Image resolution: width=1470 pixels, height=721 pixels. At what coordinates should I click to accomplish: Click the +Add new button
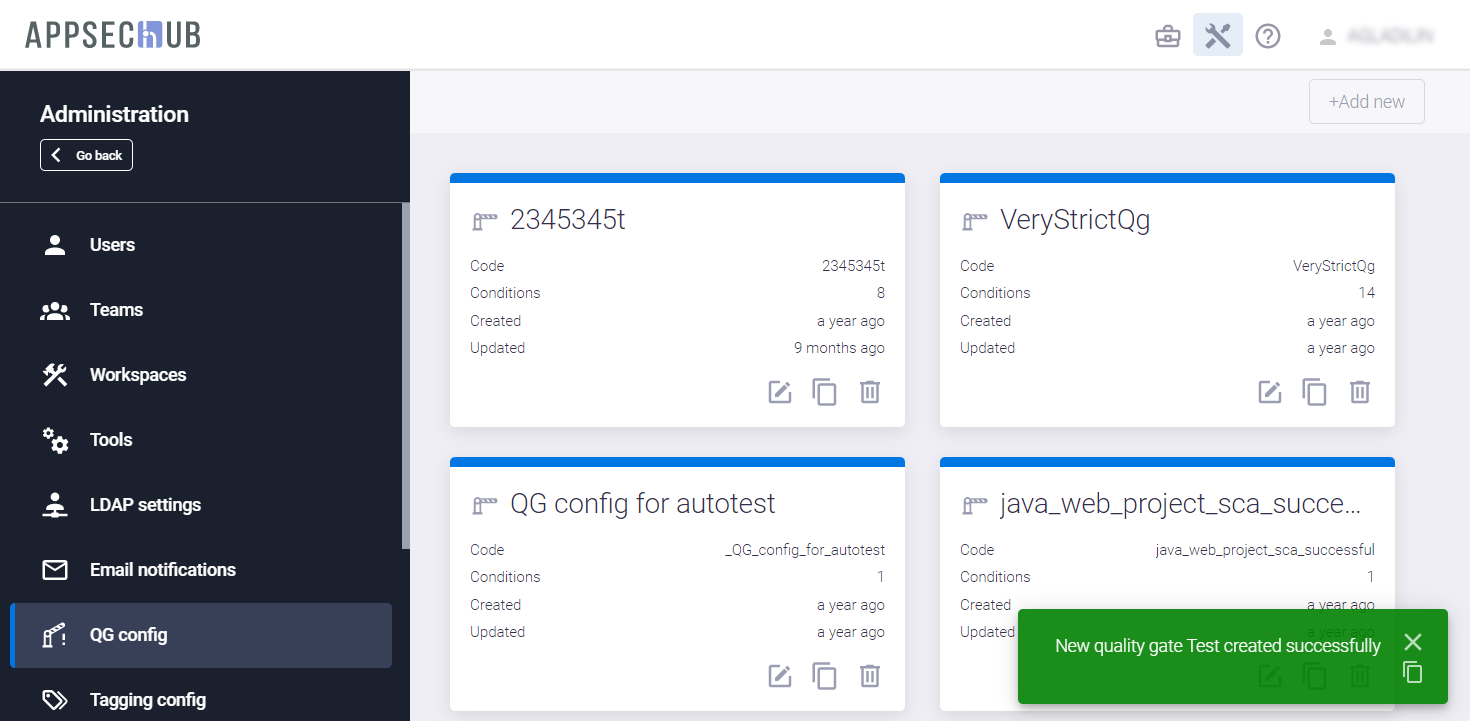tap(1366, 102)
